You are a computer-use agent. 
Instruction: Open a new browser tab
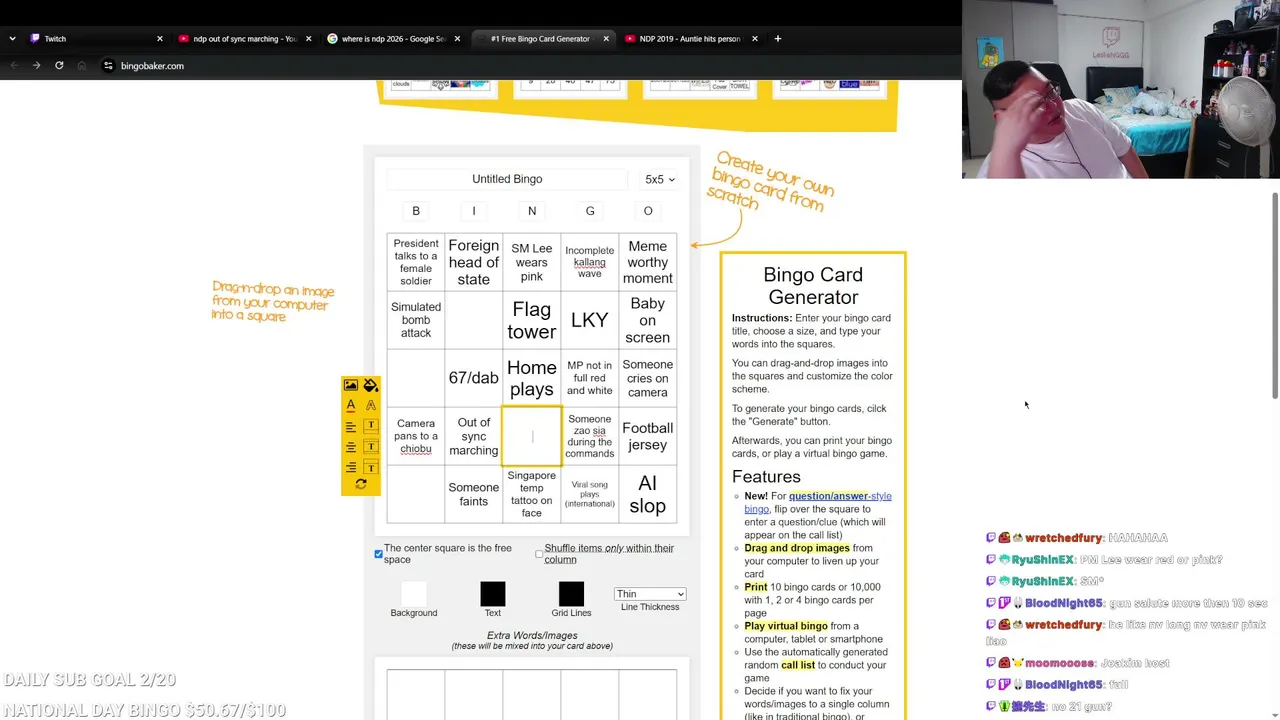pos(778,39)
